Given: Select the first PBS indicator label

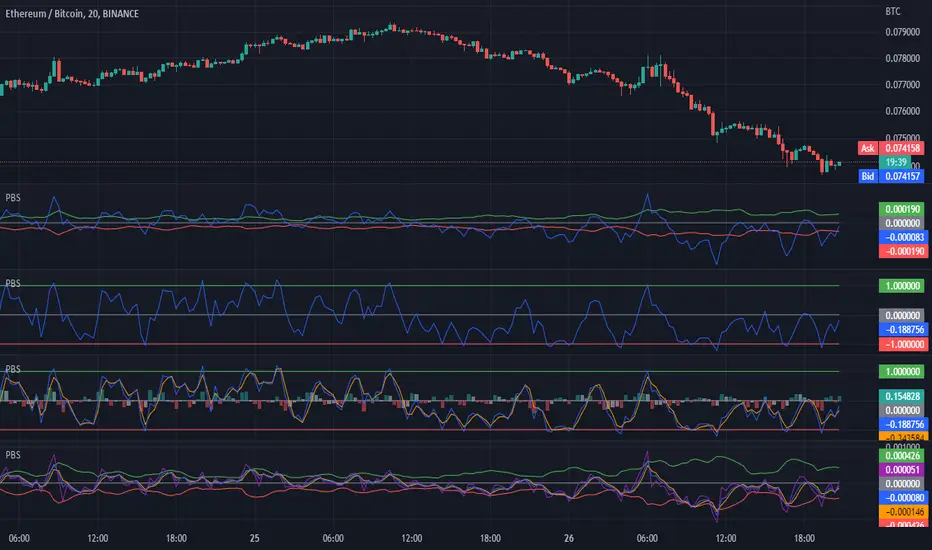Looking at the screenshot, I should coord(12,197).
